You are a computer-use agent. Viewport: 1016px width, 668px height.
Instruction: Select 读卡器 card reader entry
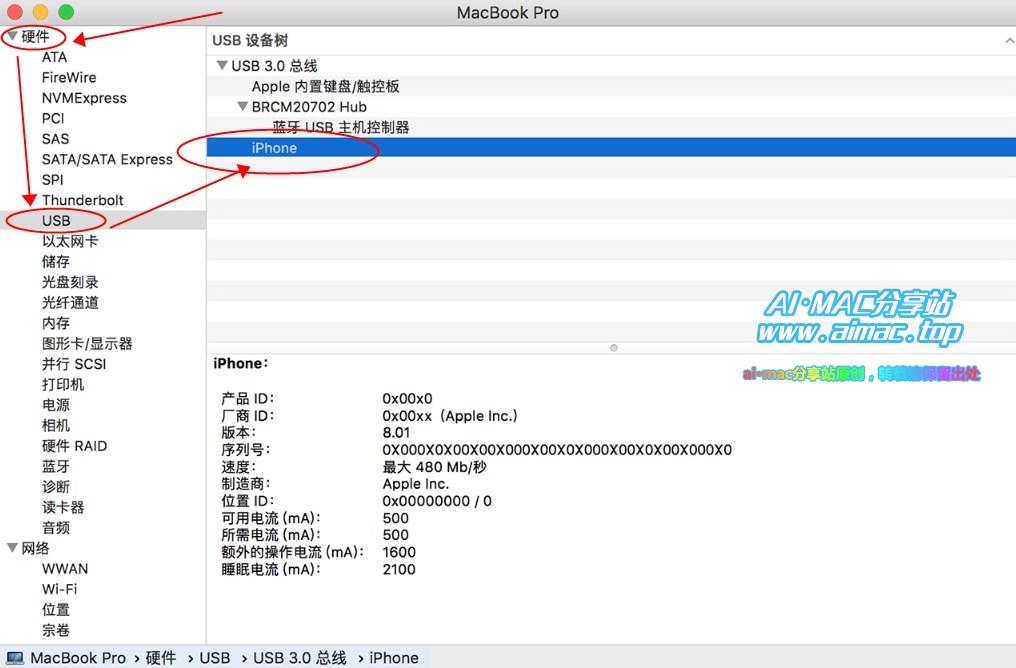63,507
